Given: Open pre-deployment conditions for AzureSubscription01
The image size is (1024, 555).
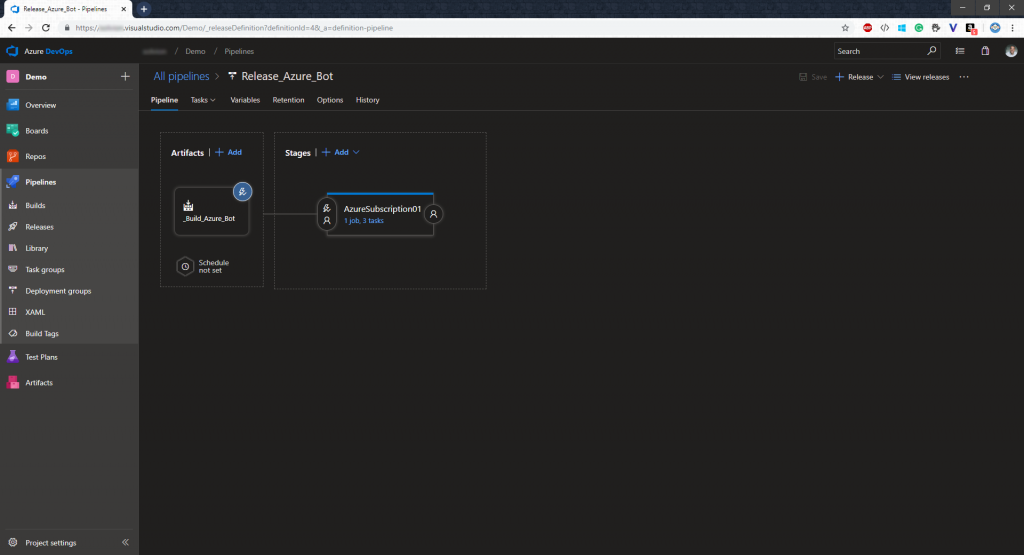Looking at the screenshot, I should coord(327,214).
